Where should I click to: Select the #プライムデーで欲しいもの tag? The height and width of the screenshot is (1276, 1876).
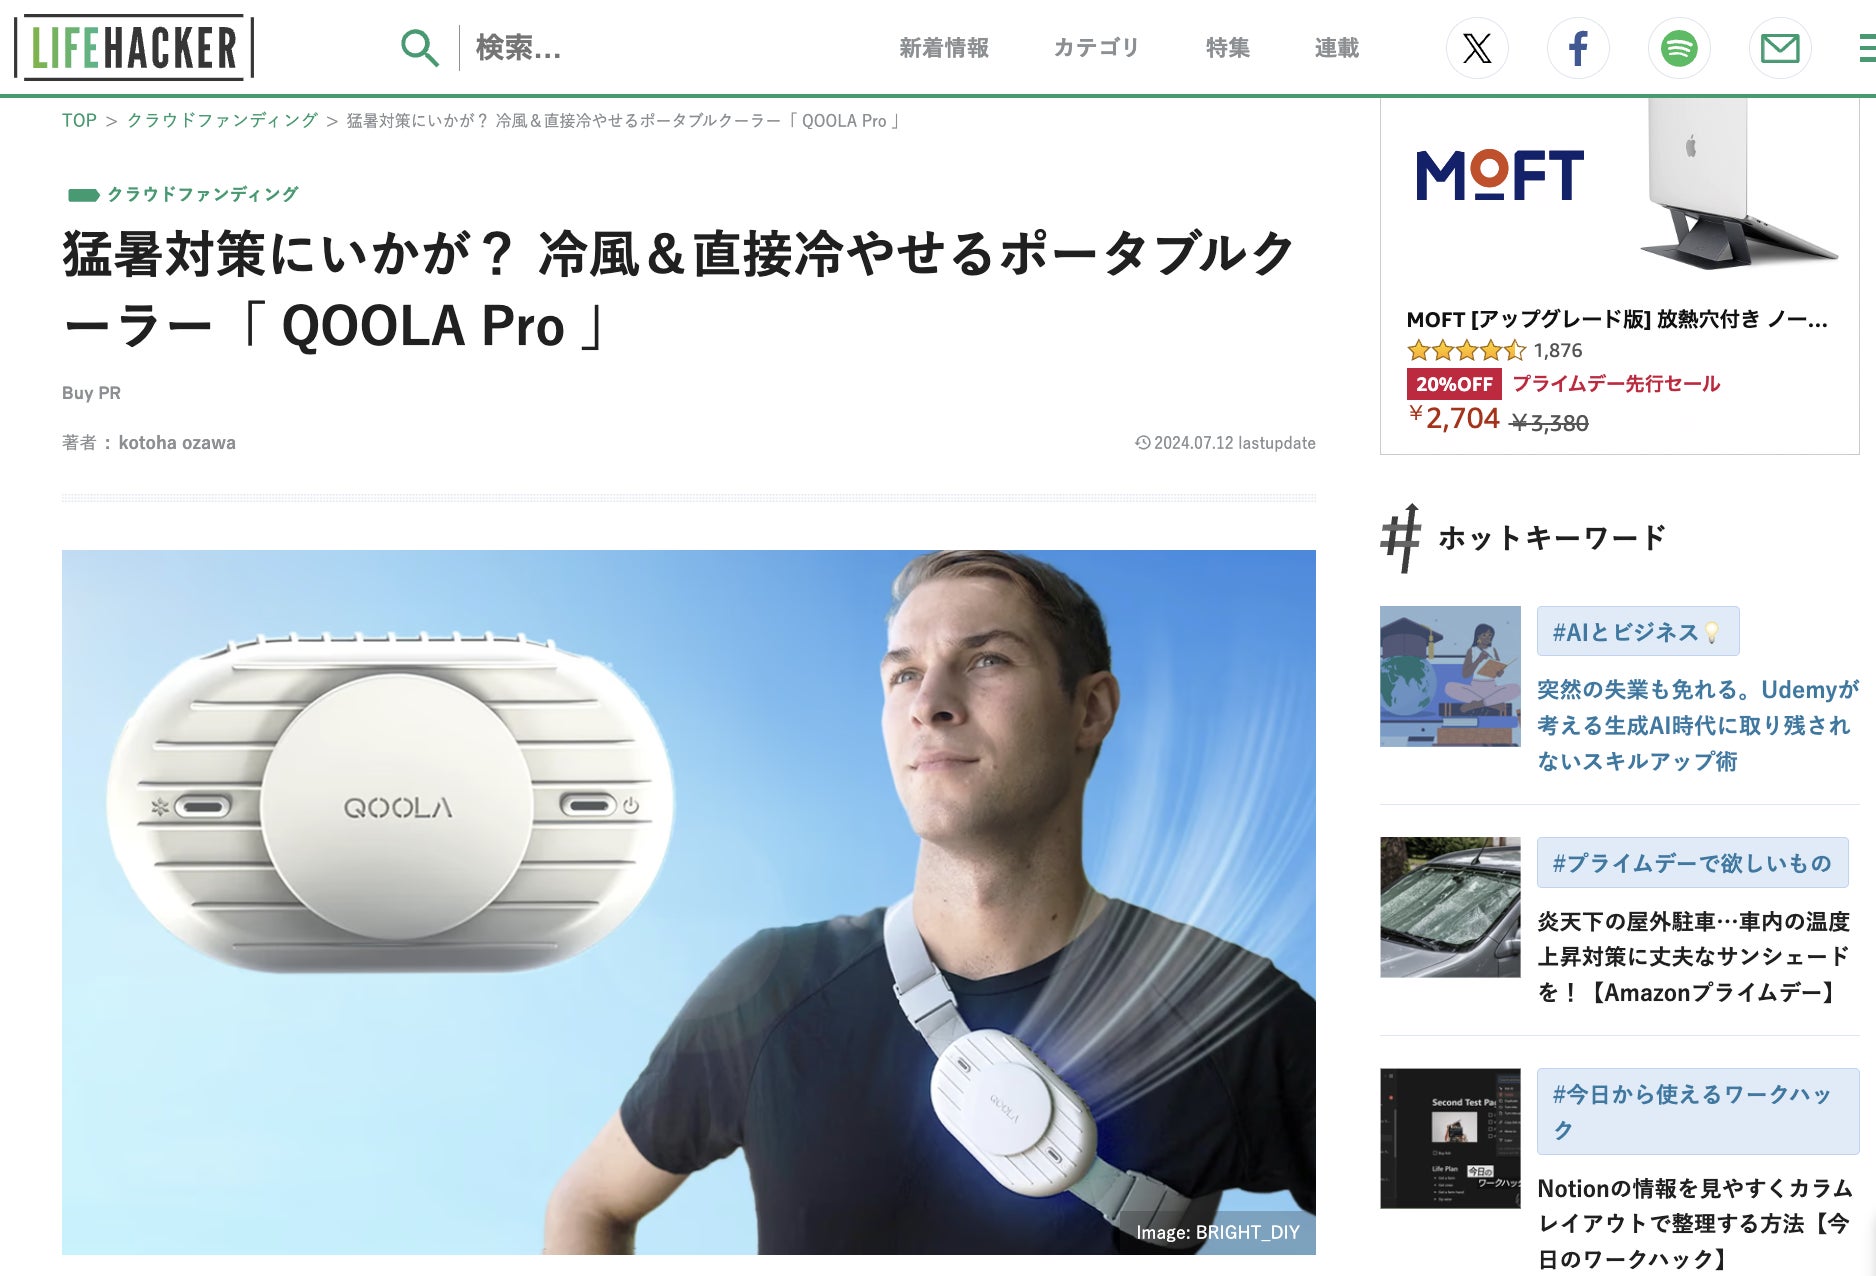pos(1692,863)
